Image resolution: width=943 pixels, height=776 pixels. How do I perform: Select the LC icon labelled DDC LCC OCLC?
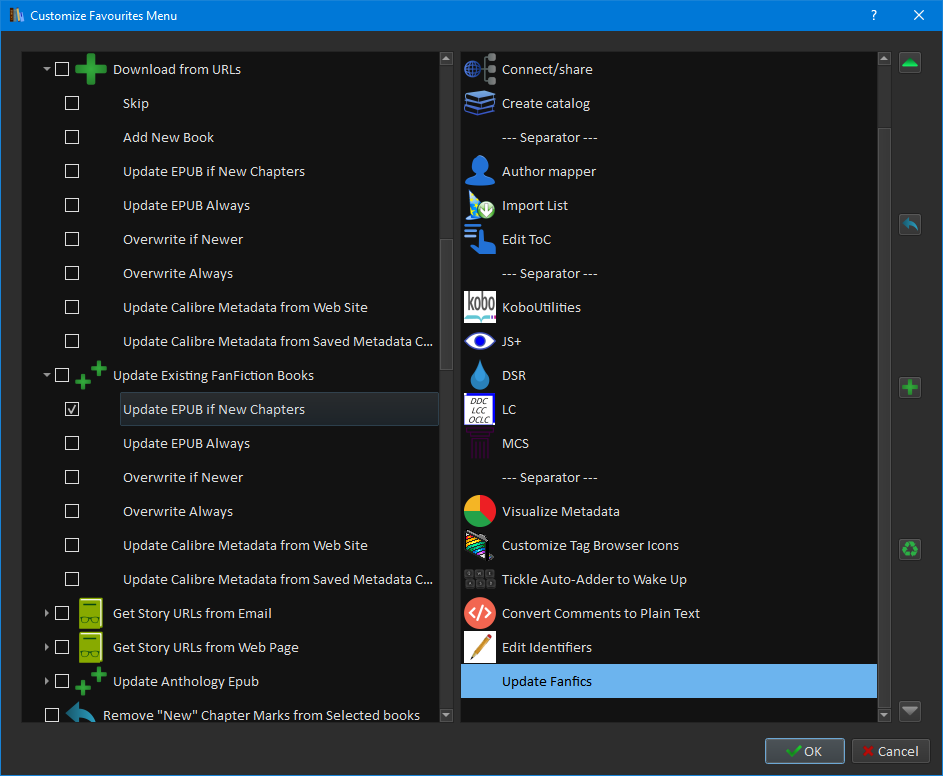point(479,410)
